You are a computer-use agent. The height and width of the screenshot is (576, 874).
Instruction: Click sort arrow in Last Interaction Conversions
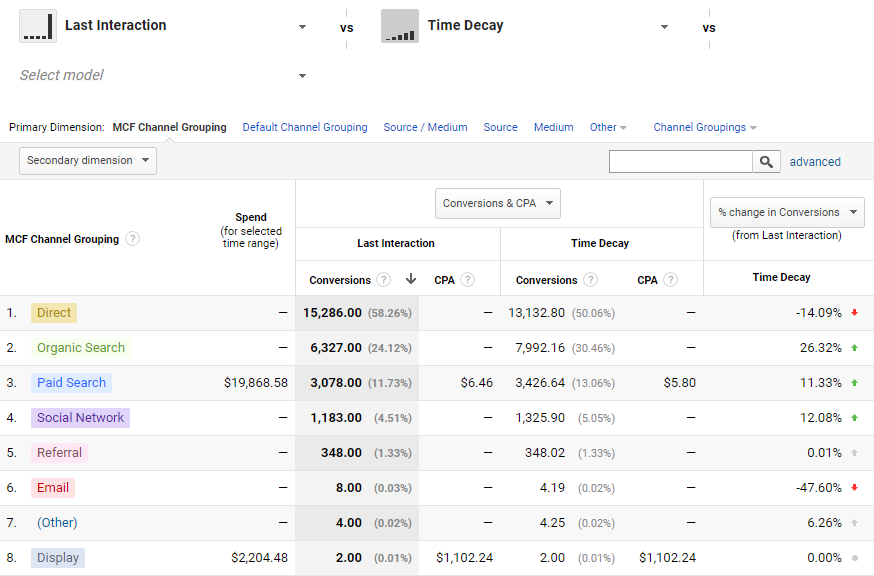[411, 279]
